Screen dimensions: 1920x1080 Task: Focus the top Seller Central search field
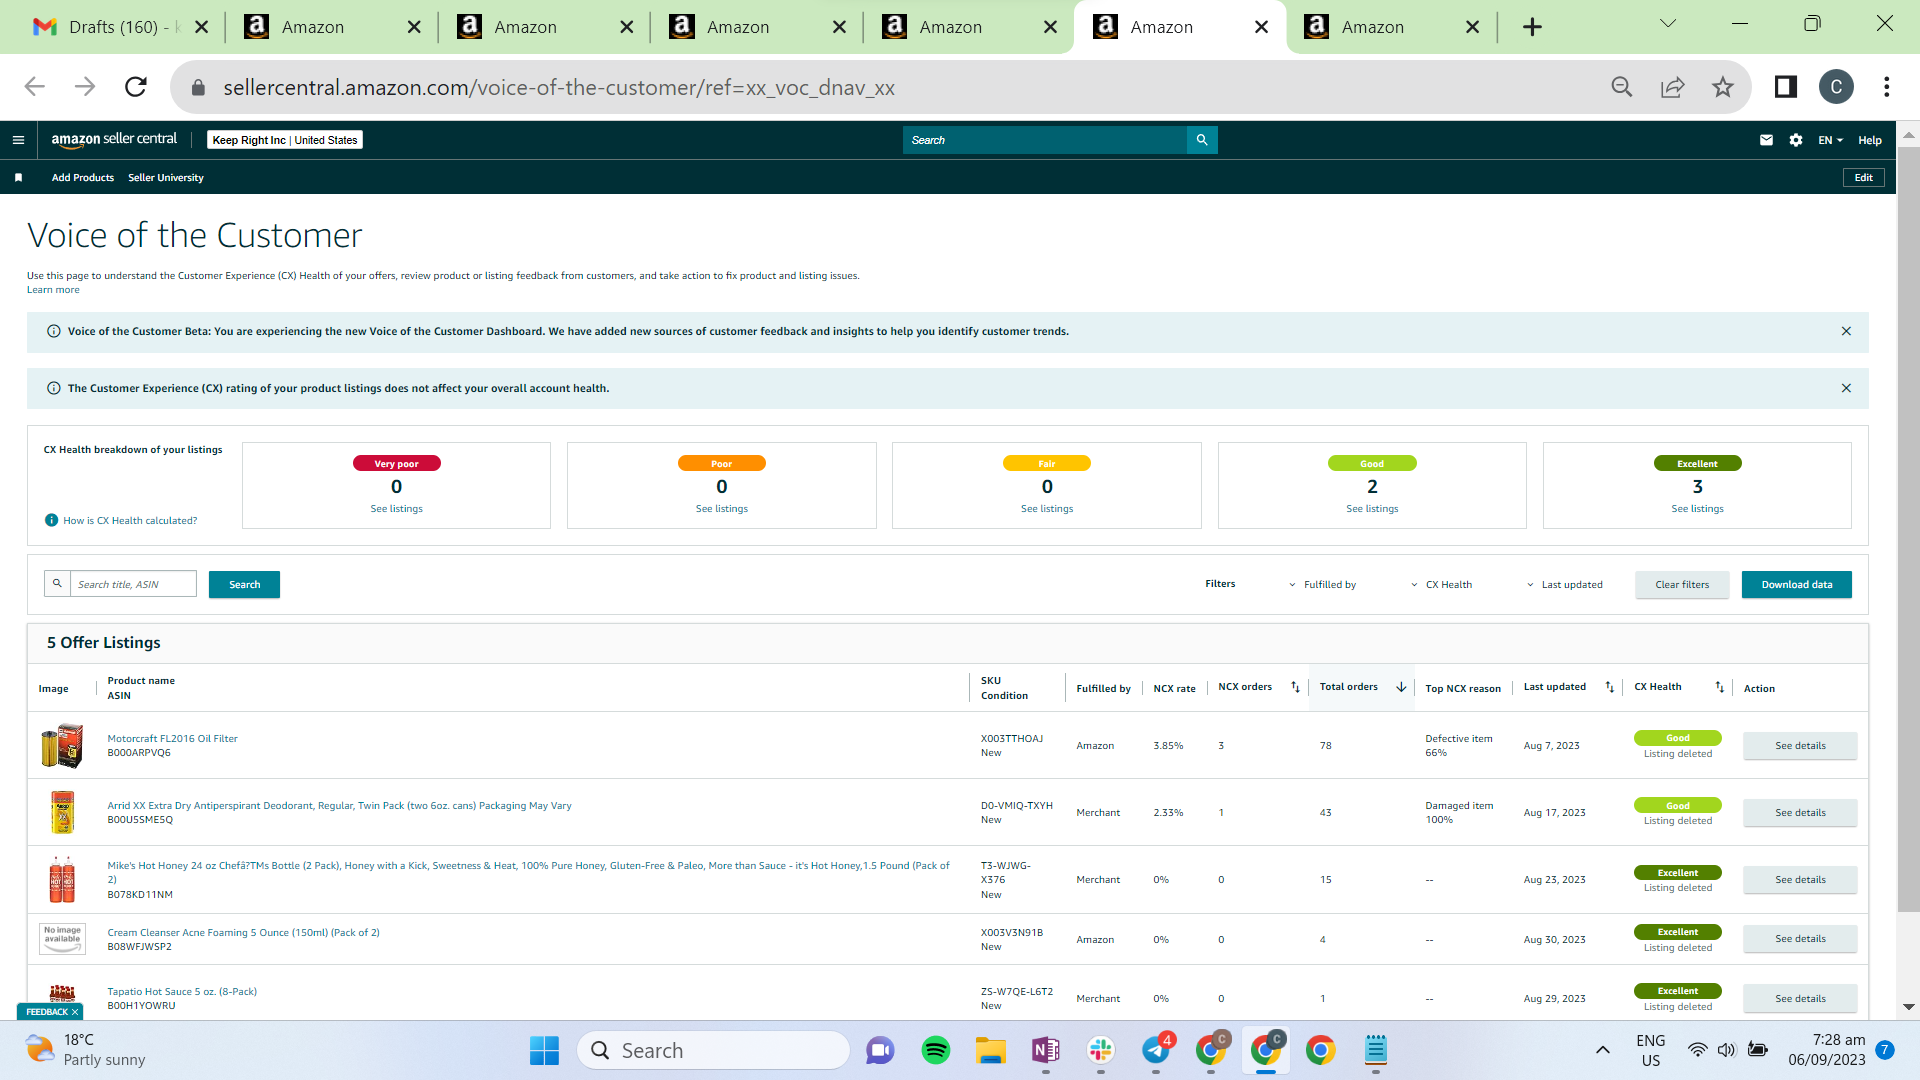point(1044,140)
